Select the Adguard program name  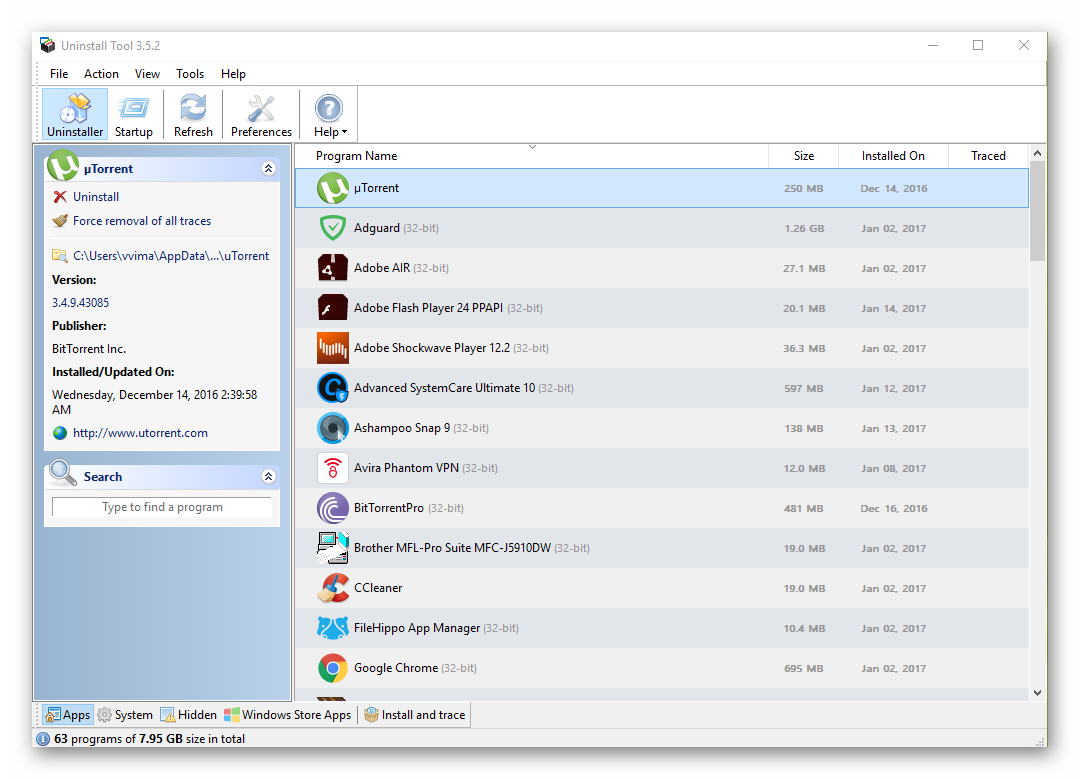point(377,228)
